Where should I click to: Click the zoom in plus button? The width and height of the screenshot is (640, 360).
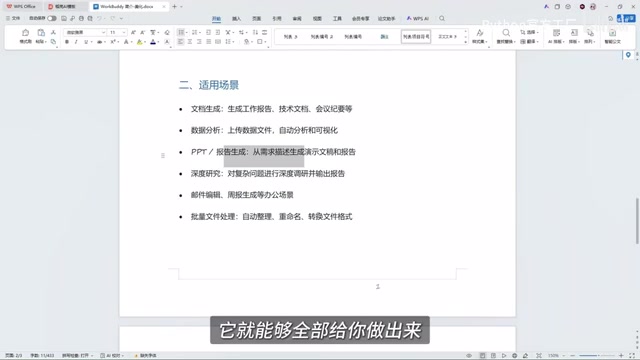click(621, 356)
